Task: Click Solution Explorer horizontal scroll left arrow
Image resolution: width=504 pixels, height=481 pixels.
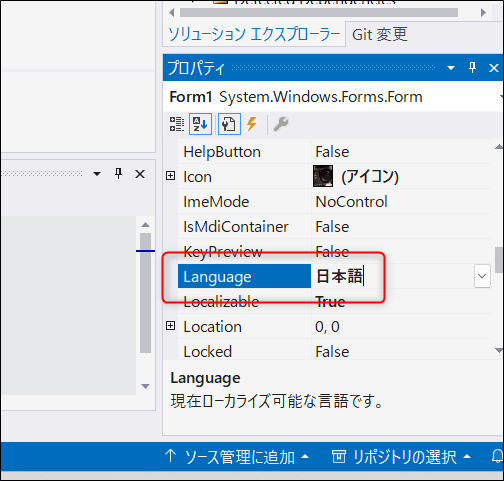Action: 171,13
